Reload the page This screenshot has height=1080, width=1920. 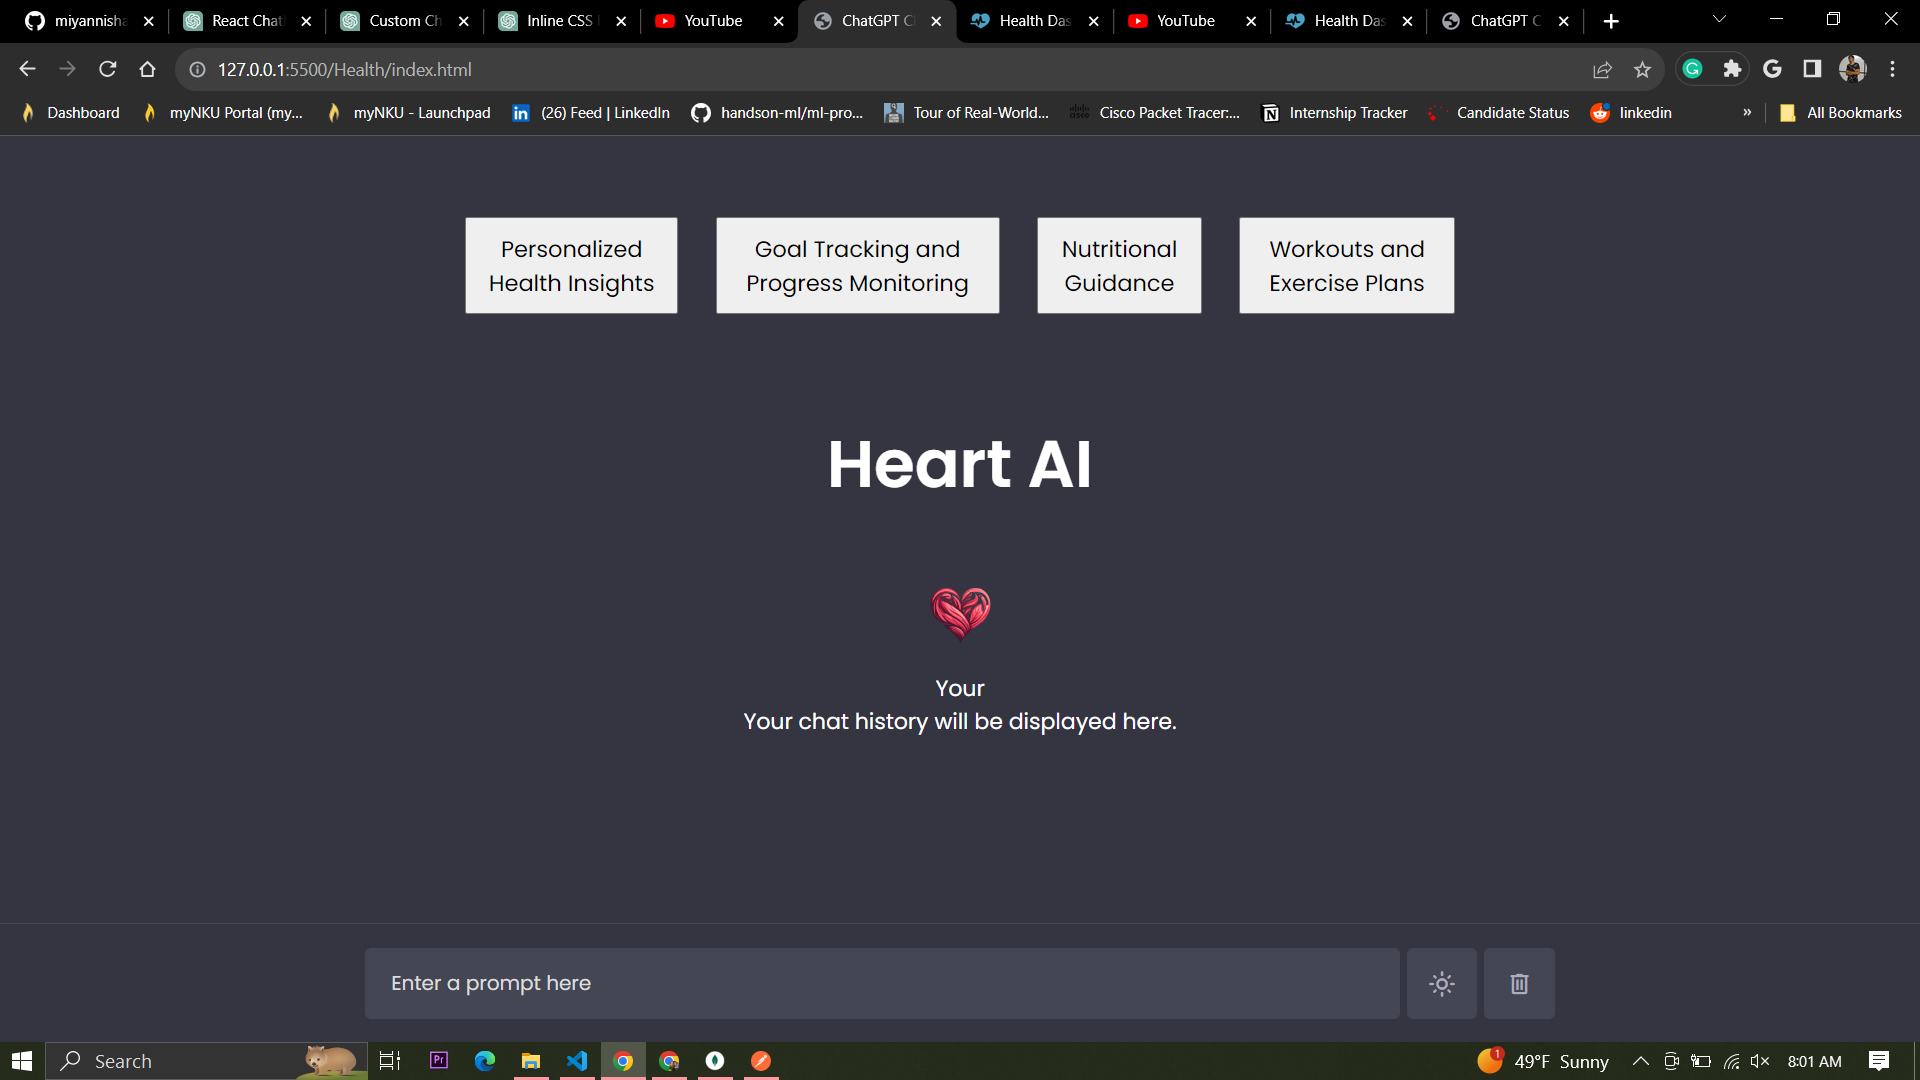pos(107,69)
